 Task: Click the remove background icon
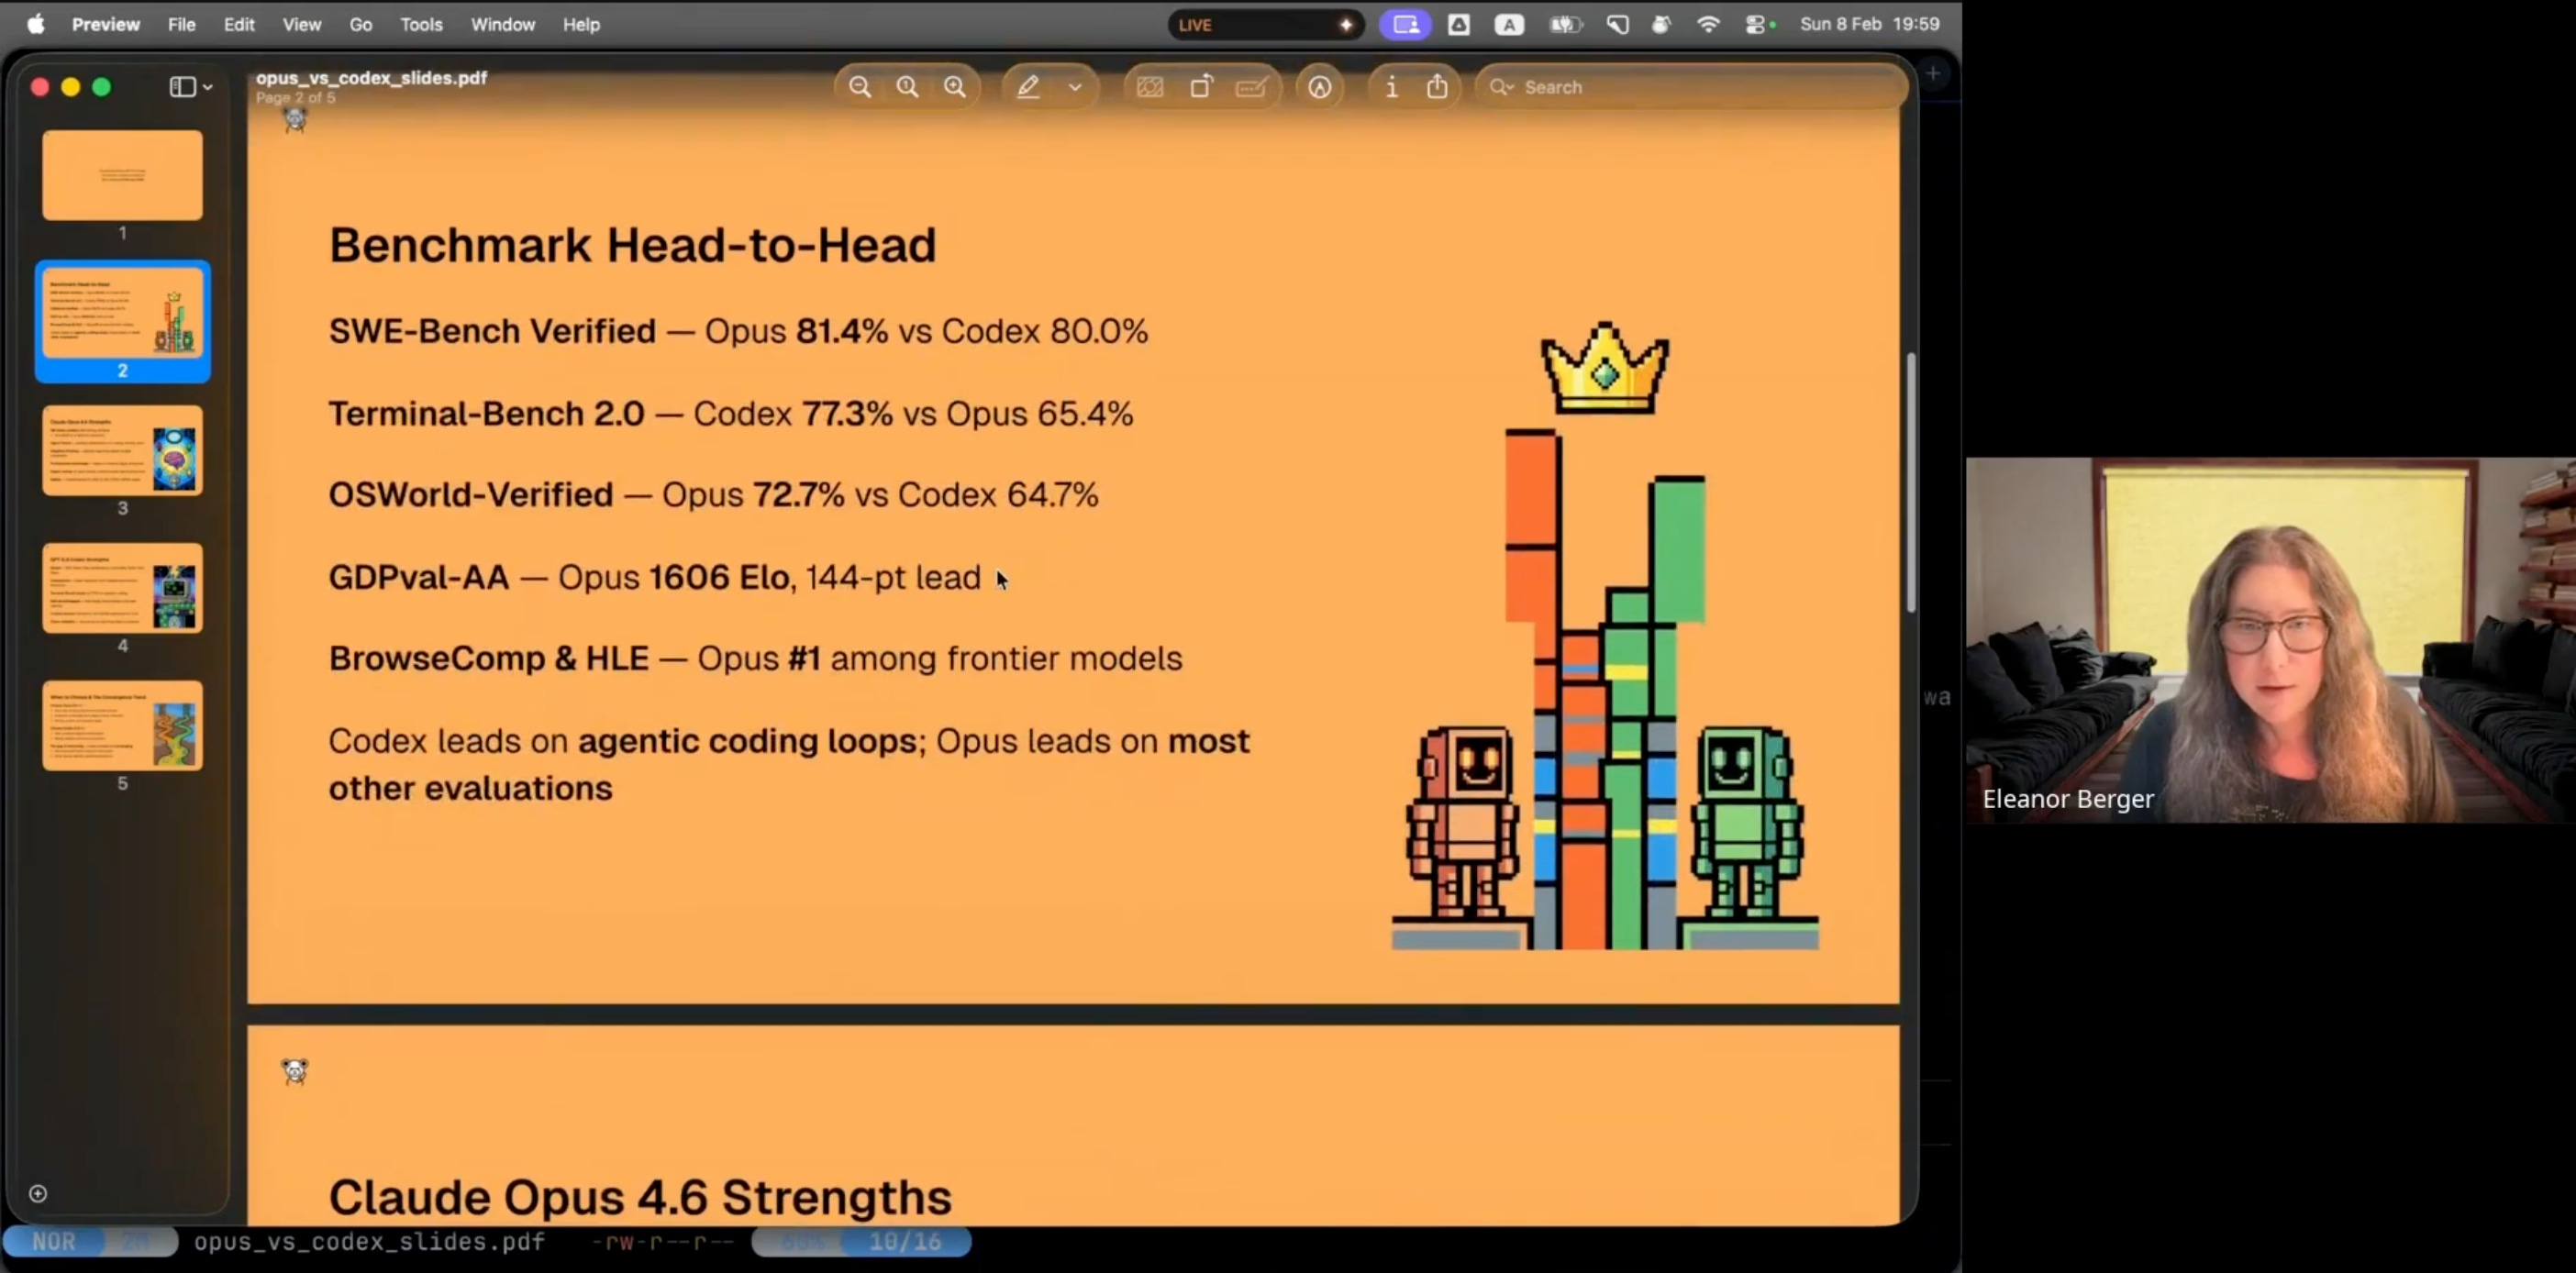pos(1150,87)
